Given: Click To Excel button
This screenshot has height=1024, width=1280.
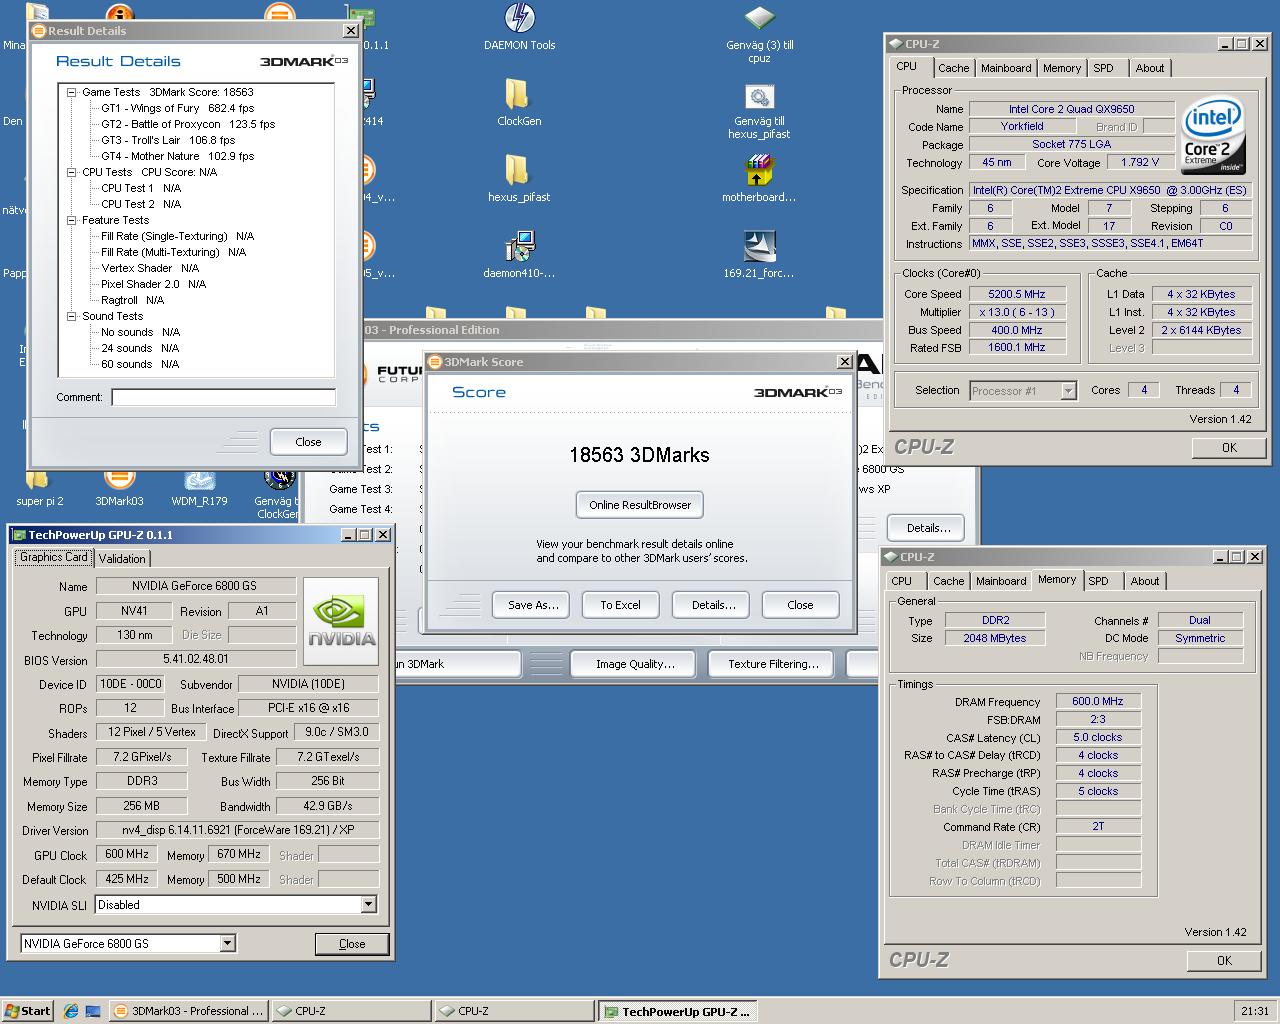Looking at the screenshot, I should pyautogui.click(x=620, y=605).
